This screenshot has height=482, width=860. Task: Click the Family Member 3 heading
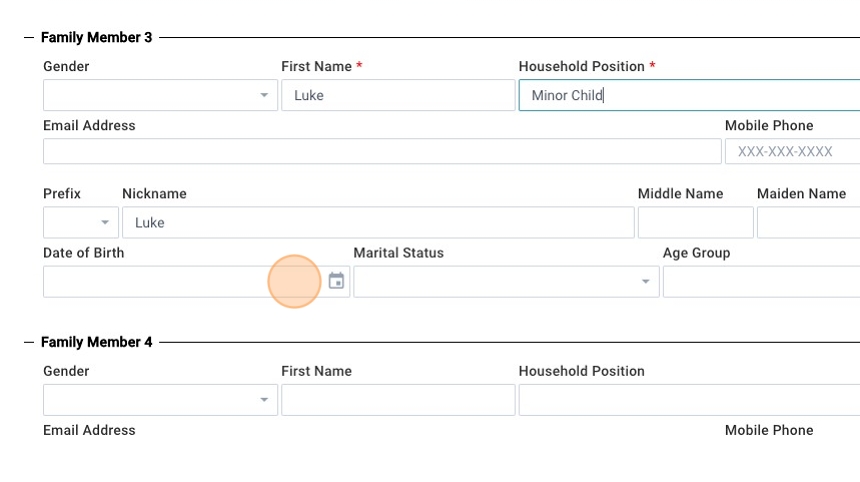pos(96,38)
